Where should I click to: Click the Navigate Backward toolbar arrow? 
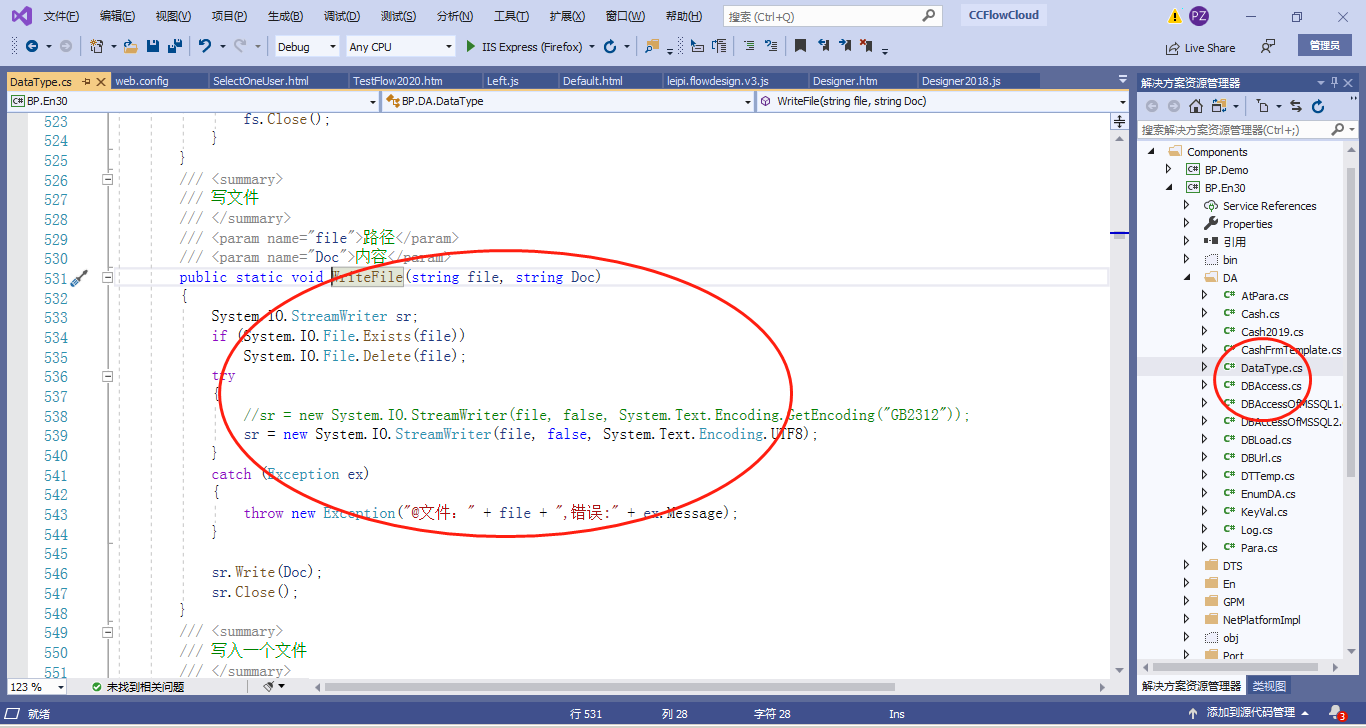point(32,47)
